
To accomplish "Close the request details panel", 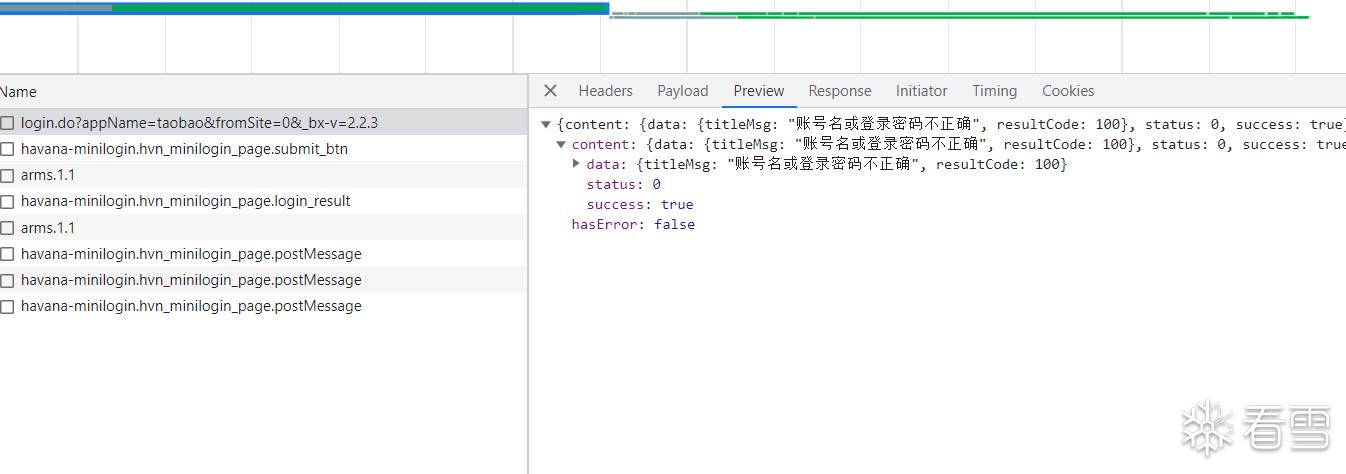I will pos(550,91).
